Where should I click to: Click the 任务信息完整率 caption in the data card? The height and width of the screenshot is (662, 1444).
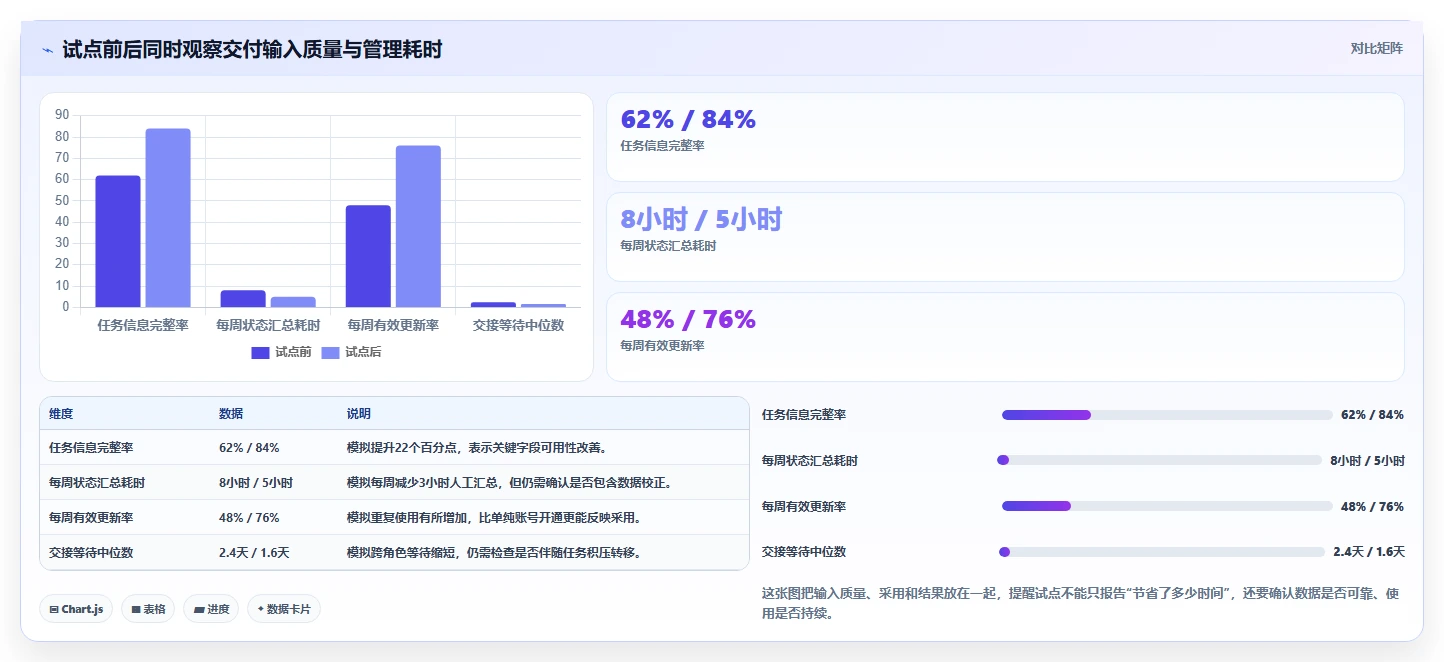(663, 146)
